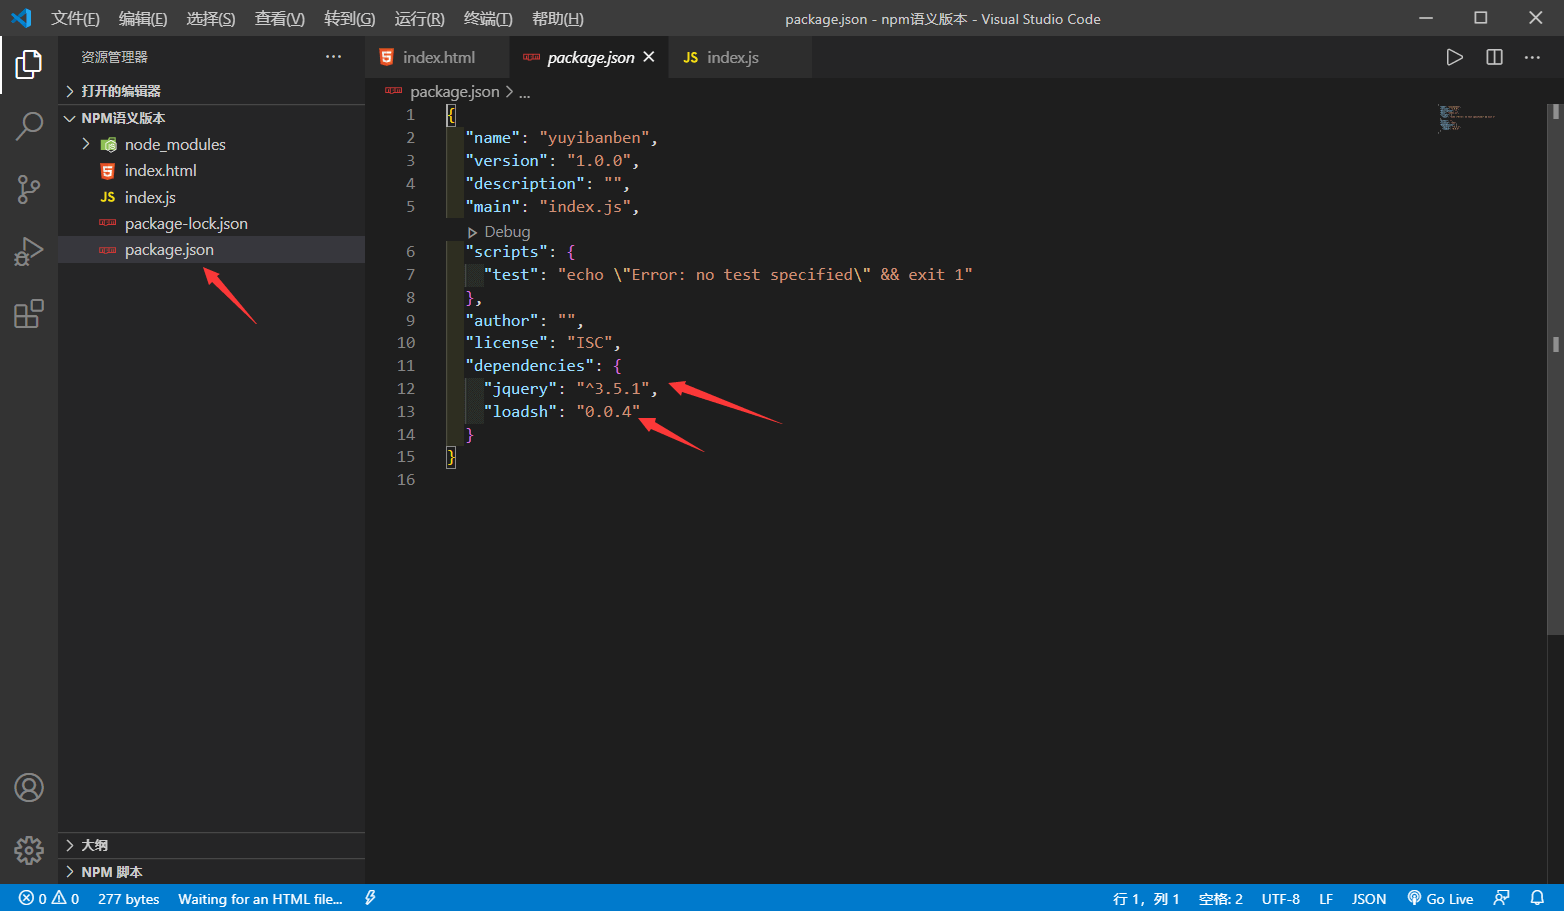Screen dimensions: 1564x911
Task: Click the Go Live status button
Action: coord(1440,898)
